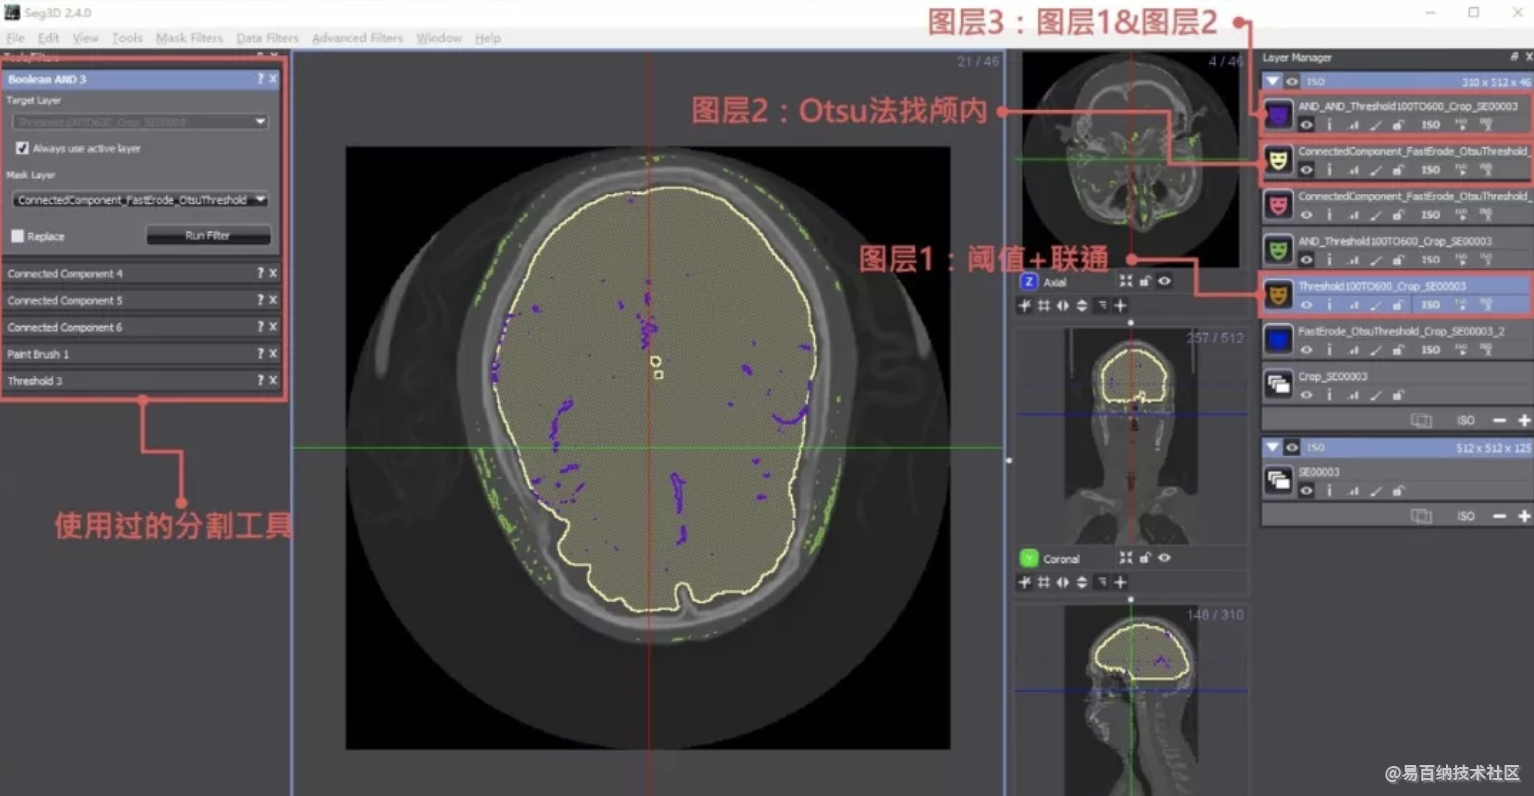Click the blue Z Axial view selector
The height and width of the screenshot is (796, 1534).
[1028, 282]
